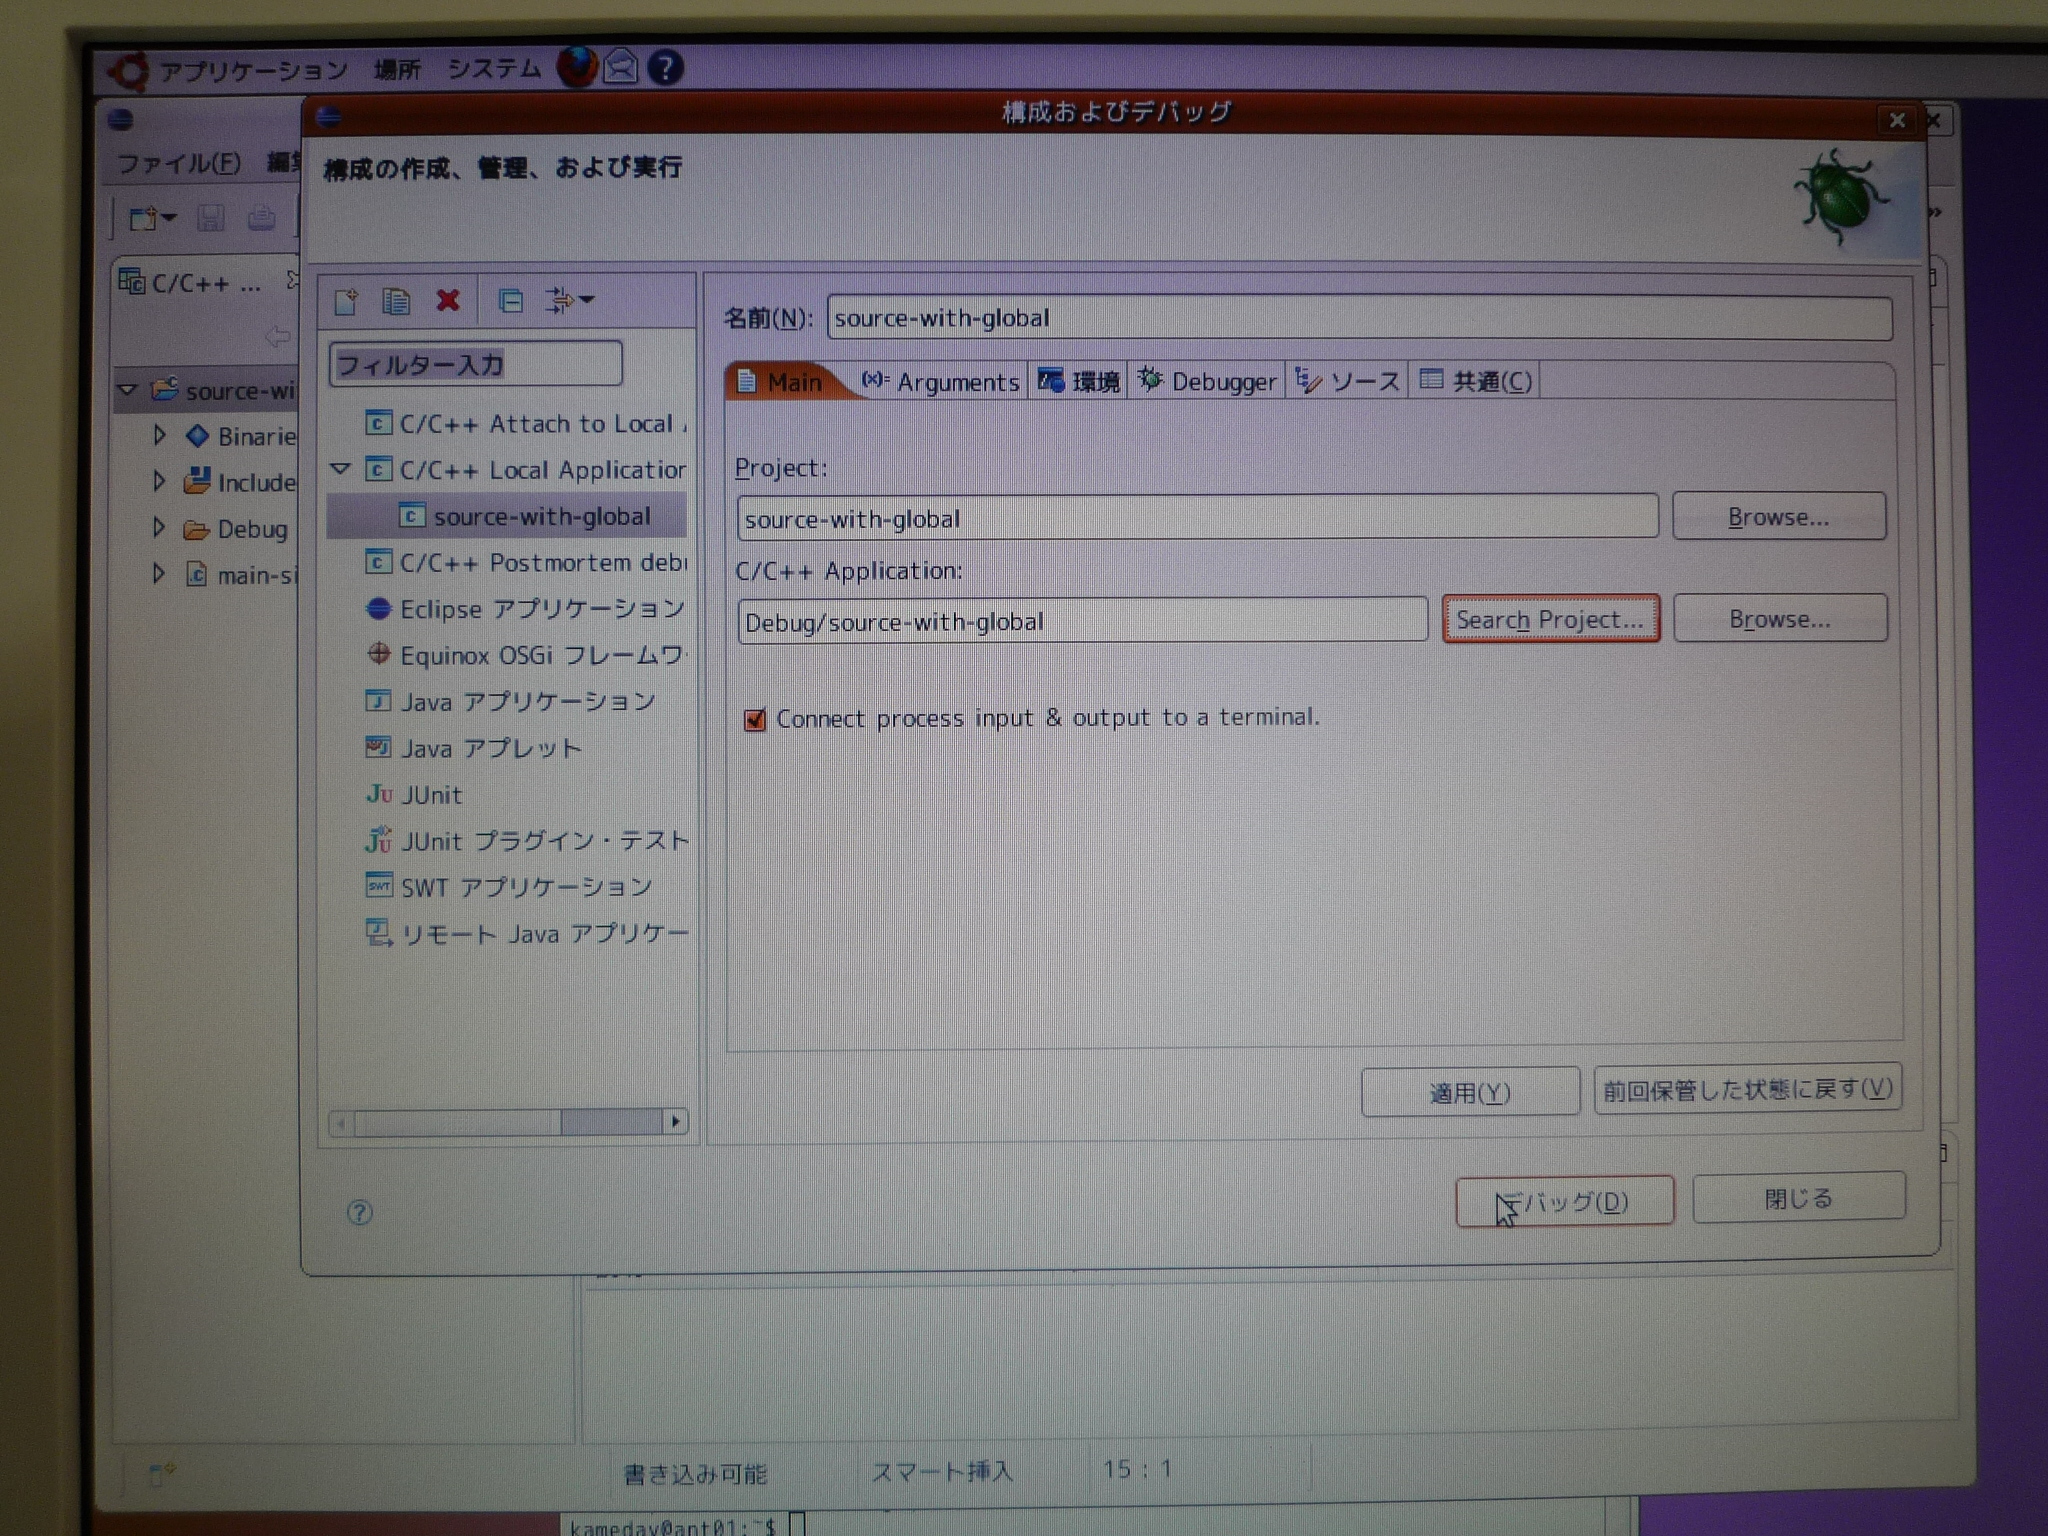Switch to the Arguments tab
Screen dimensions: 2048x1536
coord(941,381)
